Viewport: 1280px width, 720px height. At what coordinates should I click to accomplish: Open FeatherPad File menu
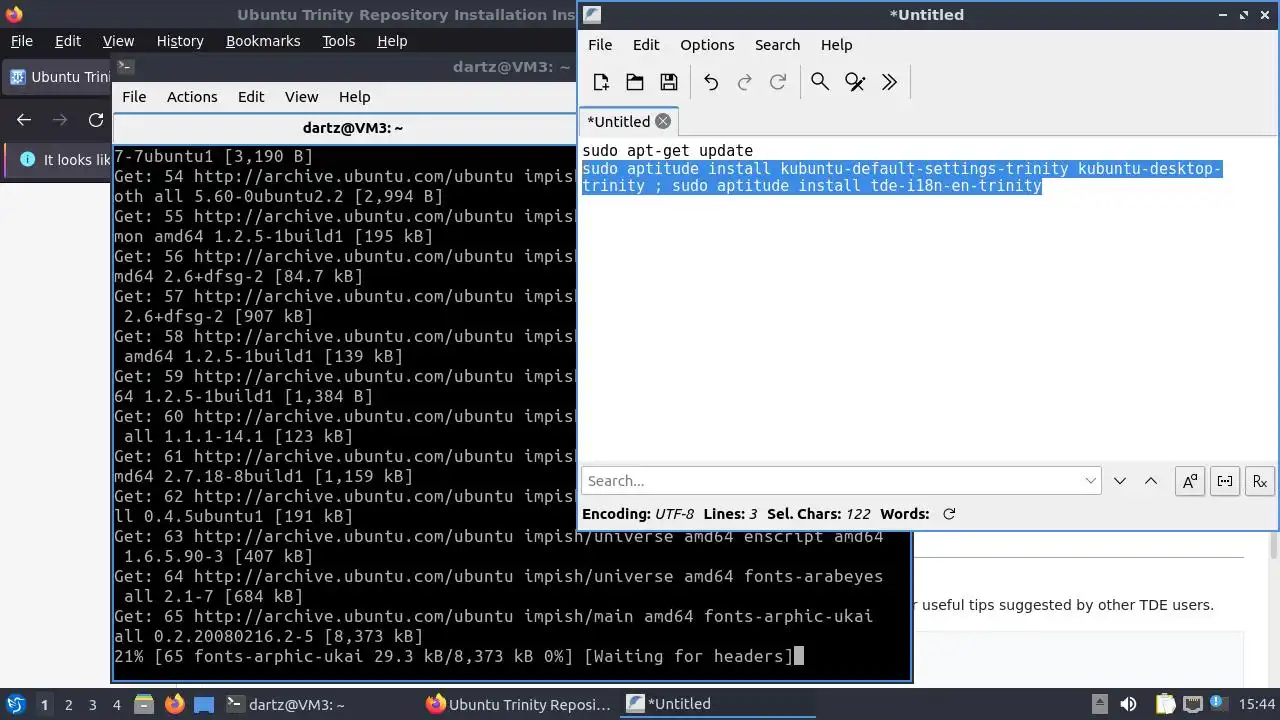point(600,45)
